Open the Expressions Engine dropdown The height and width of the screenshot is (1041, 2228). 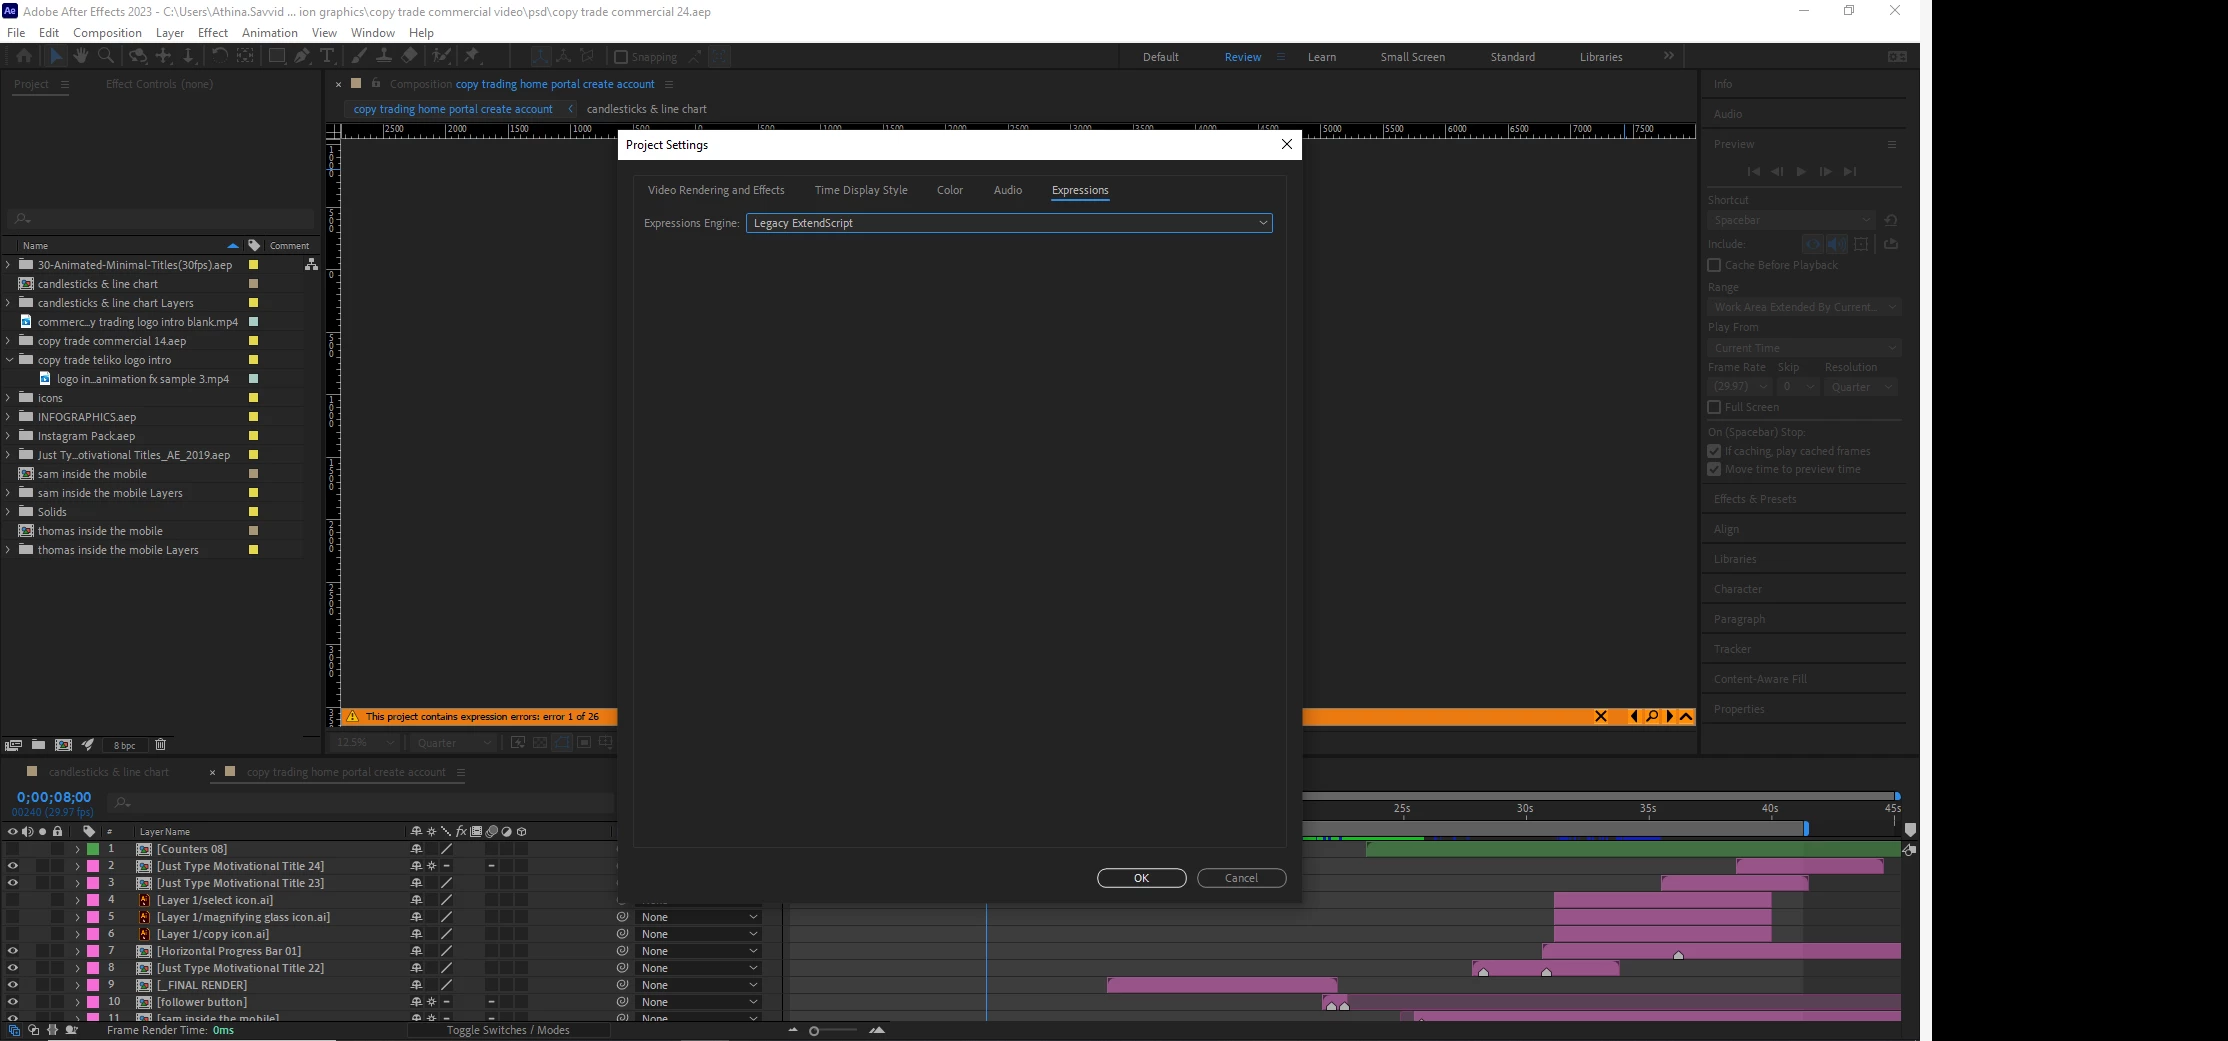[1009, 223]
